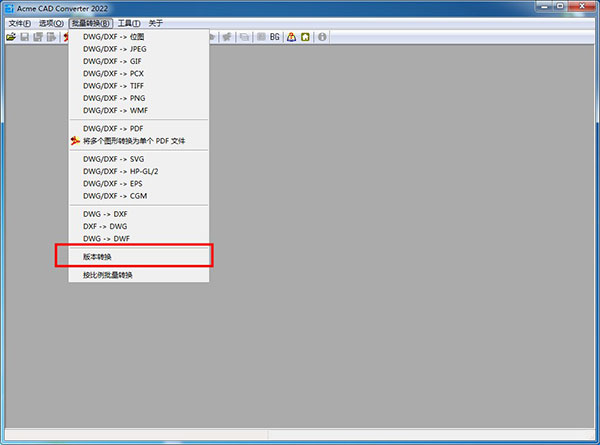Pick DWG/DXF -> PCX option
Screen dimensions: 600x445
pyautogui.click(x=139, y=73)
